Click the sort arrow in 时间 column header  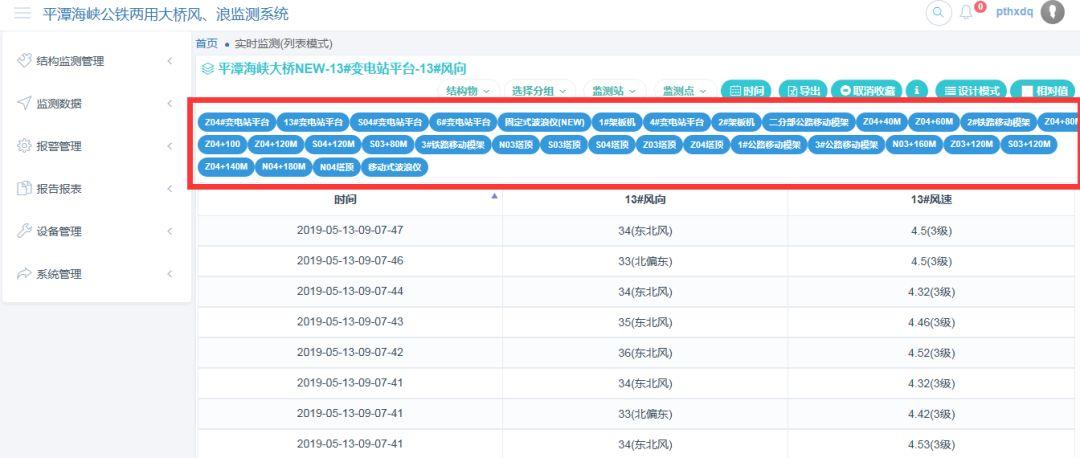tap(494, 196)
